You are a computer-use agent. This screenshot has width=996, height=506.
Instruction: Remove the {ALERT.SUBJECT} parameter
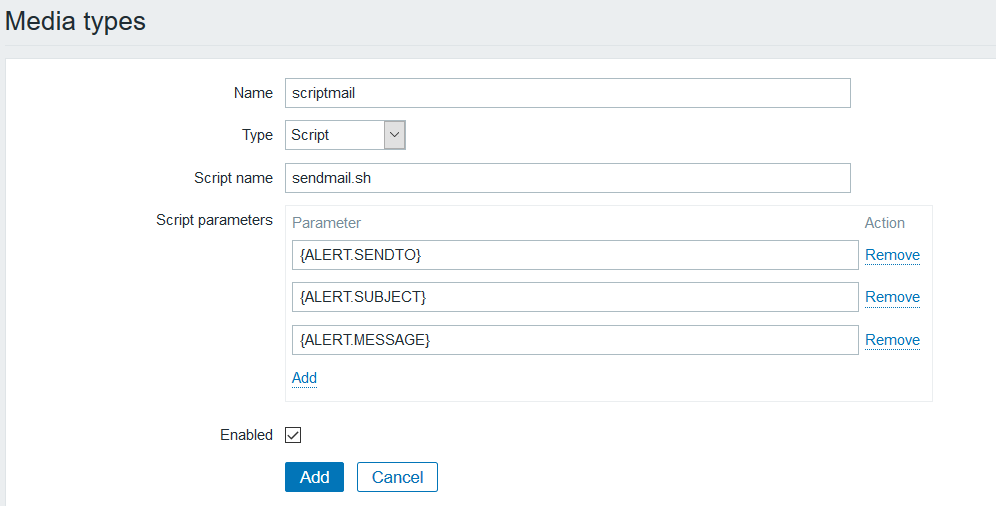pyautogui.click(x=892, y=297)
